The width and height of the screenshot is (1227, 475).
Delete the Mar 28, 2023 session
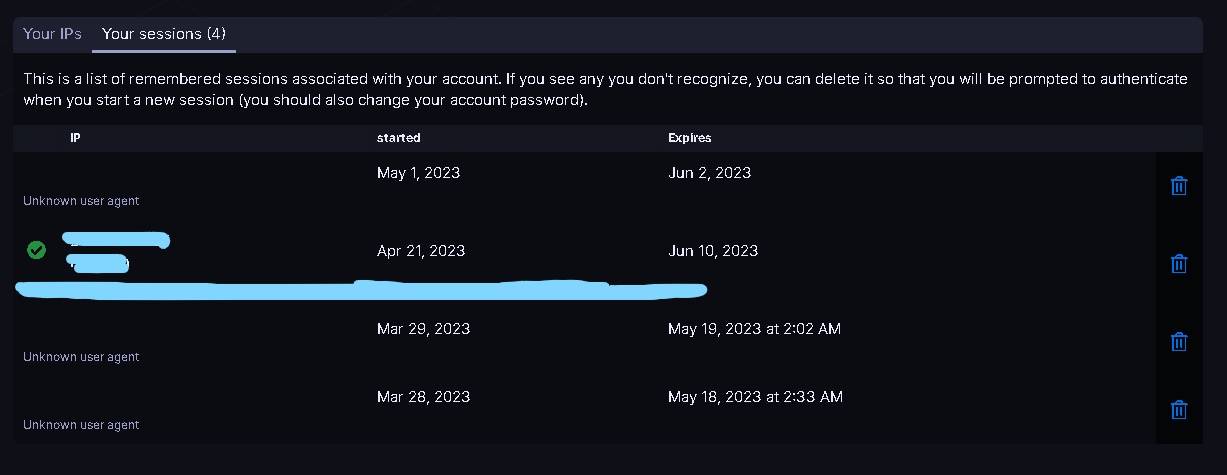click(1179, 410)
